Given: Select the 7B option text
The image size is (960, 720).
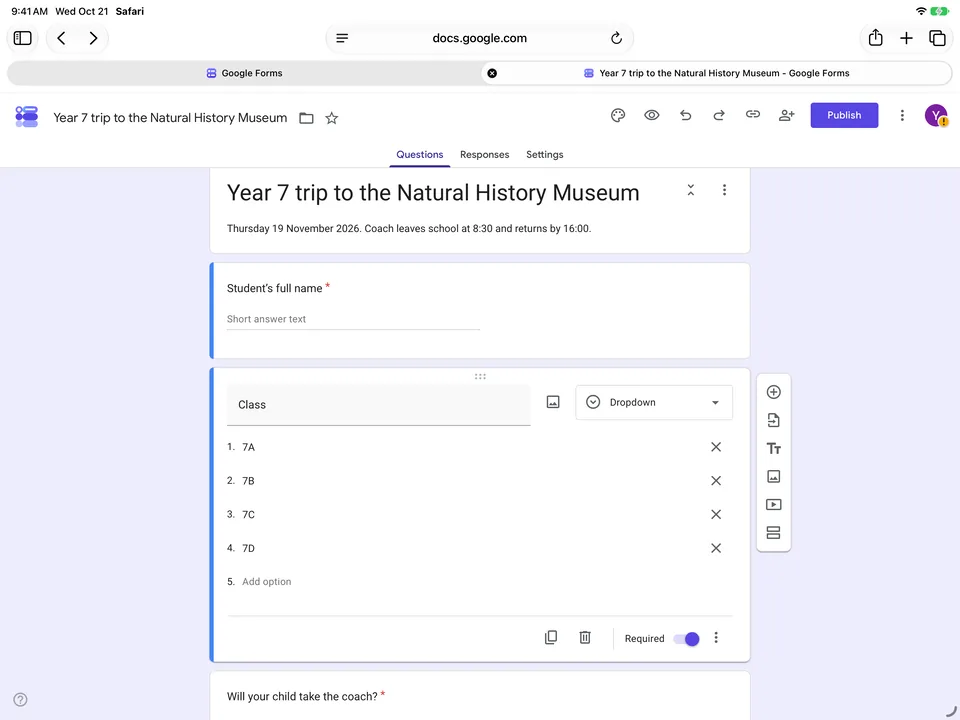Looking at the screenshot, I should 248,481.
